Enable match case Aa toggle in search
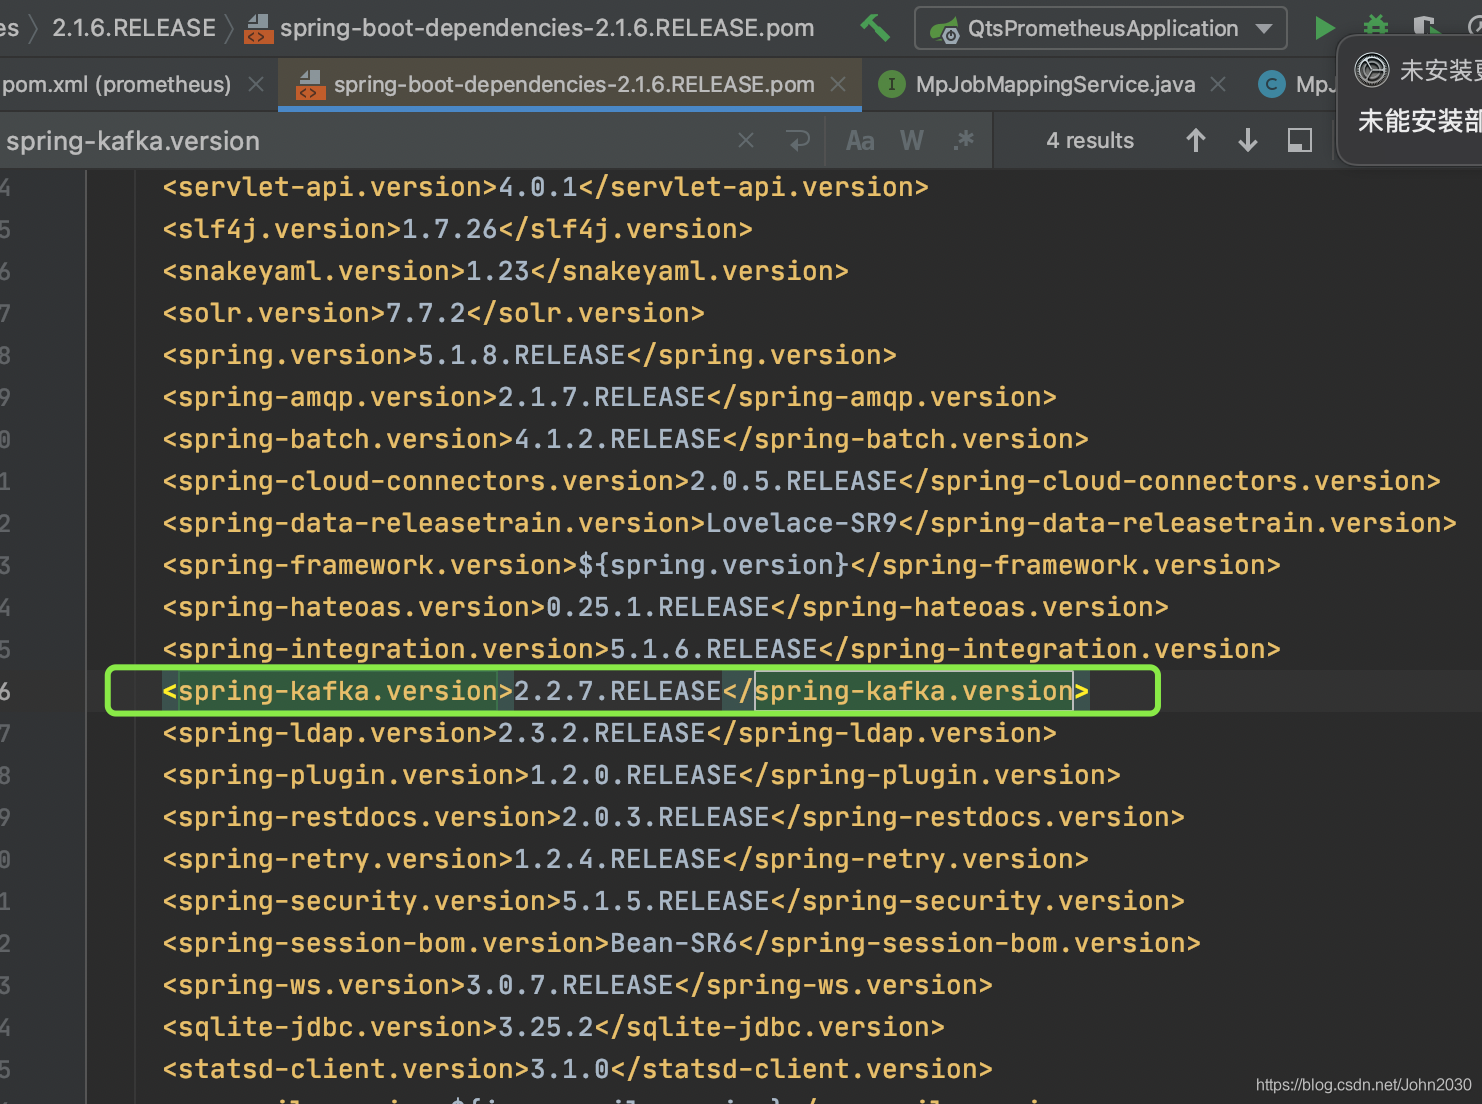 point(859,140)
